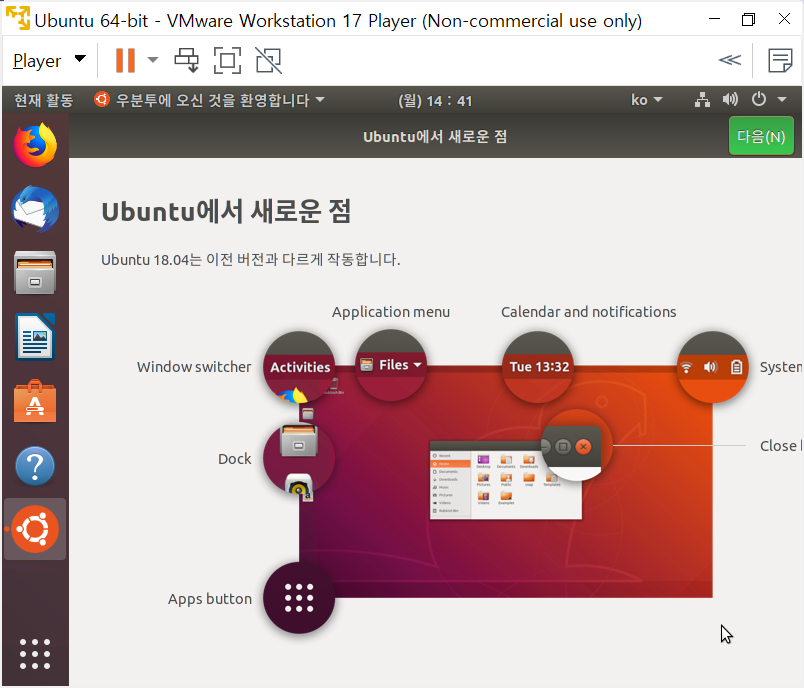The image size is (804, 688).
Task: Click the Files menu circle in the illustration
Action: tap(391, 366)
